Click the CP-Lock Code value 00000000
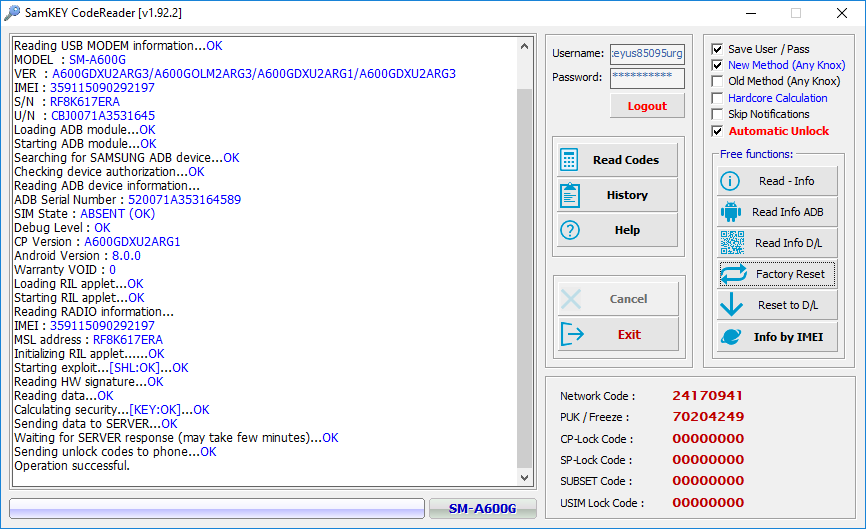This screenshot has height=529, width=866. click(x=708, y=438)
